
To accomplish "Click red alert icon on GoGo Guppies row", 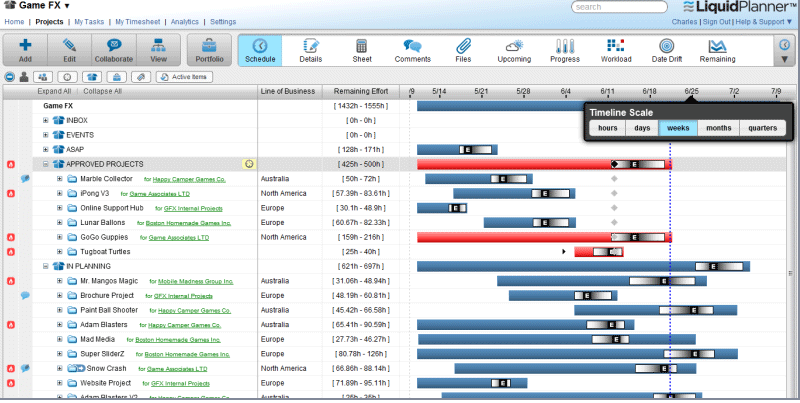I will [11, 237].
